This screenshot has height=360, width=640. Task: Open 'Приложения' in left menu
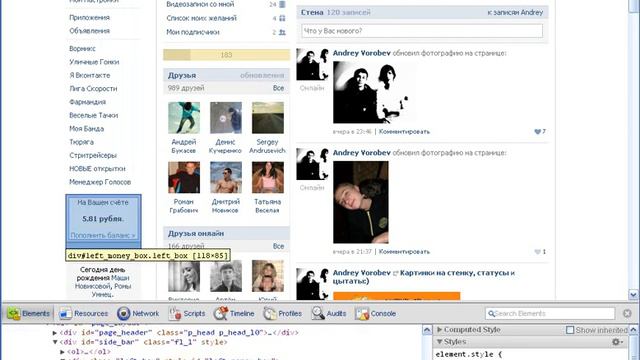point(89,18)
